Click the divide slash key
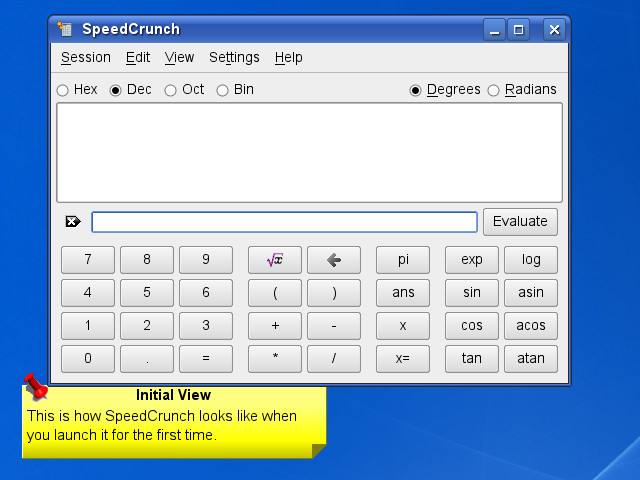Viewport: 640px width, 480px height. 334,359
